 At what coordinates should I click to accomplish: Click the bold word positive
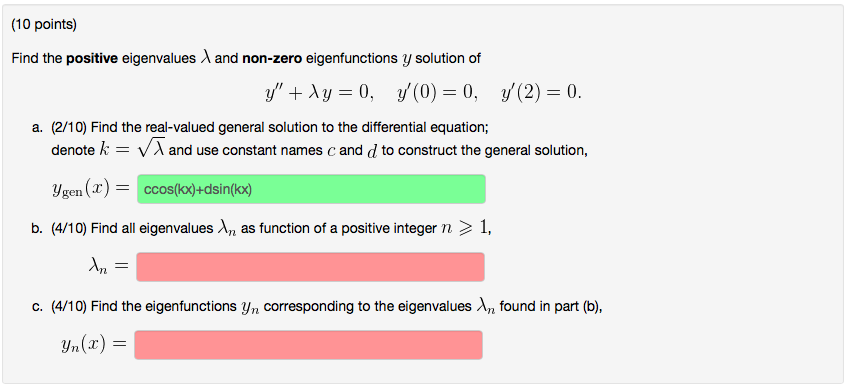[x=92, y=58]
